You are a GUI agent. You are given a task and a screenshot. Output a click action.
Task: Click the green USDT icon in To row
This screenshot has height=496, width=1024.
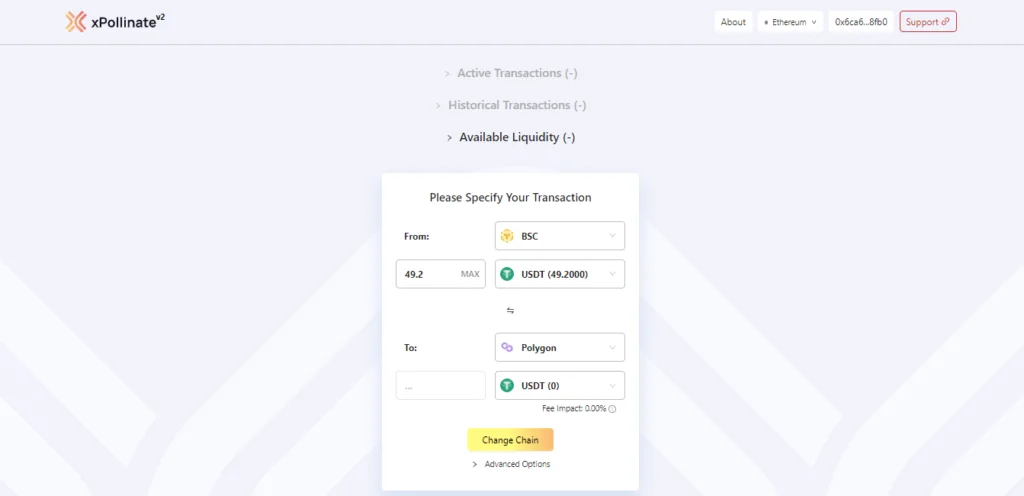[x=507, y=386]
